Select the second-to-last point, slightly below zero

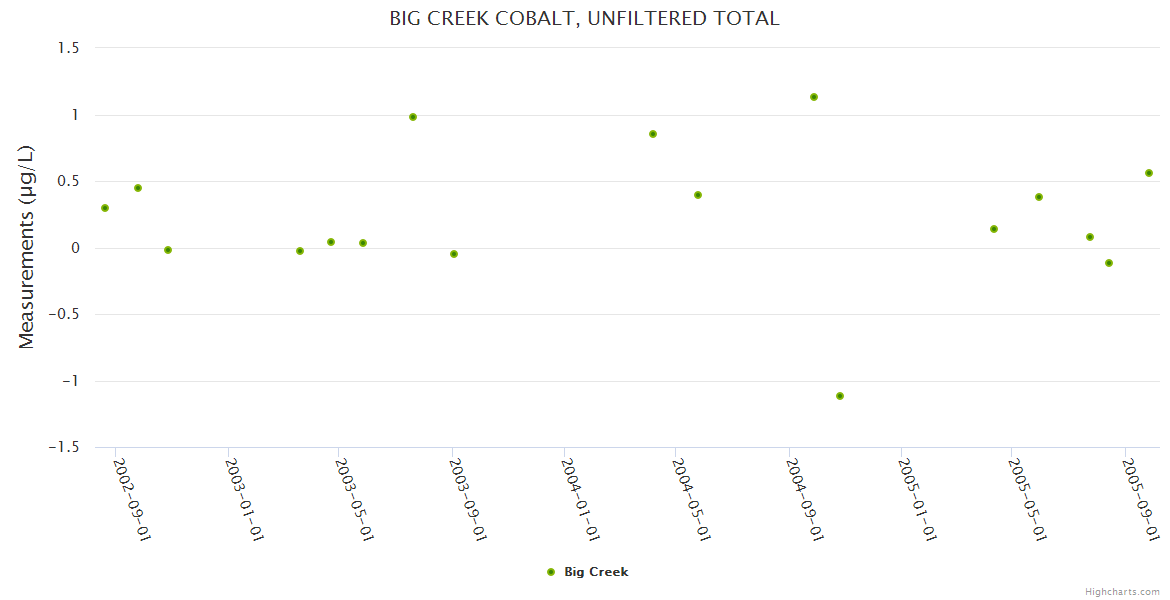[x=1109, y=263]
